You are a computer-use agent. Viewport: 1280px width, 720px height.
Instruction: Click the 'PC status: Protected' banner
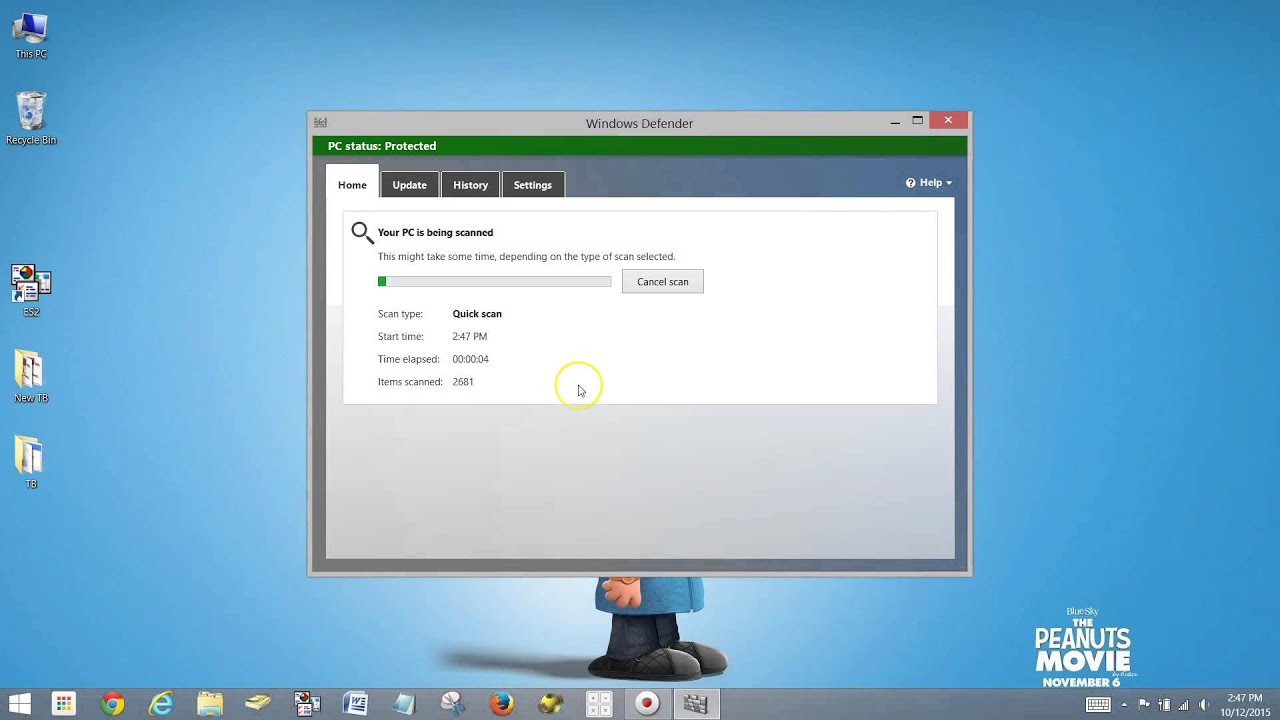(x=640, y=146)
